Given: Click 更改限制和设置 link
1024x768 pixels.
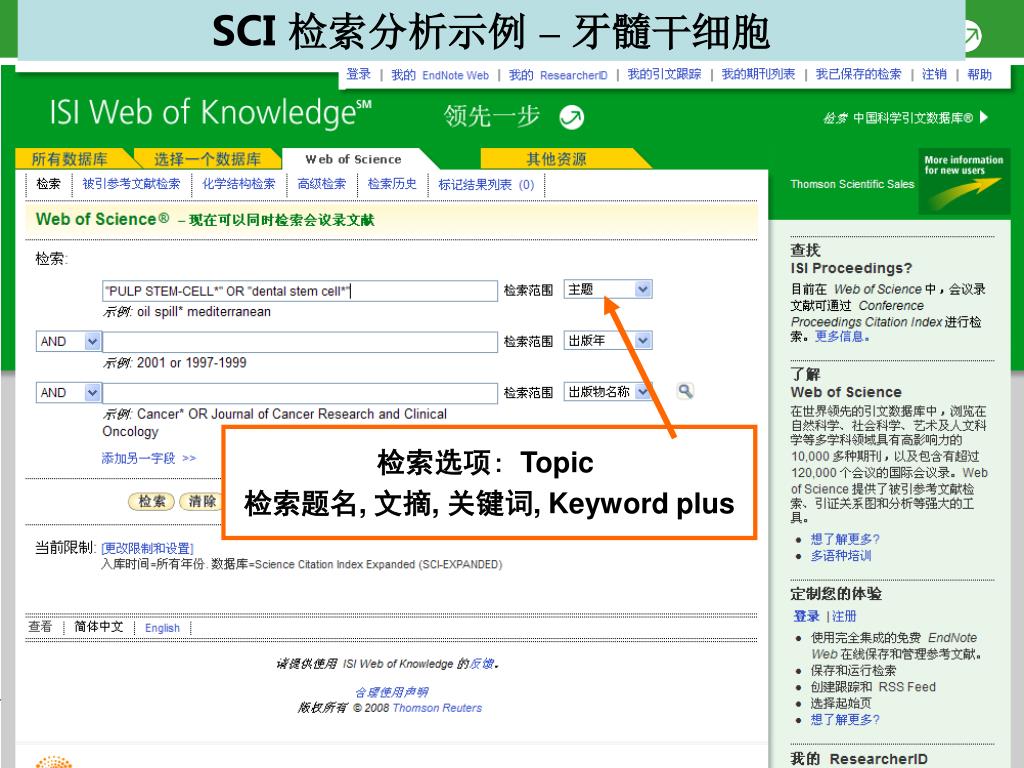Looking at the screenshot, I should click(x=147, y=549).
